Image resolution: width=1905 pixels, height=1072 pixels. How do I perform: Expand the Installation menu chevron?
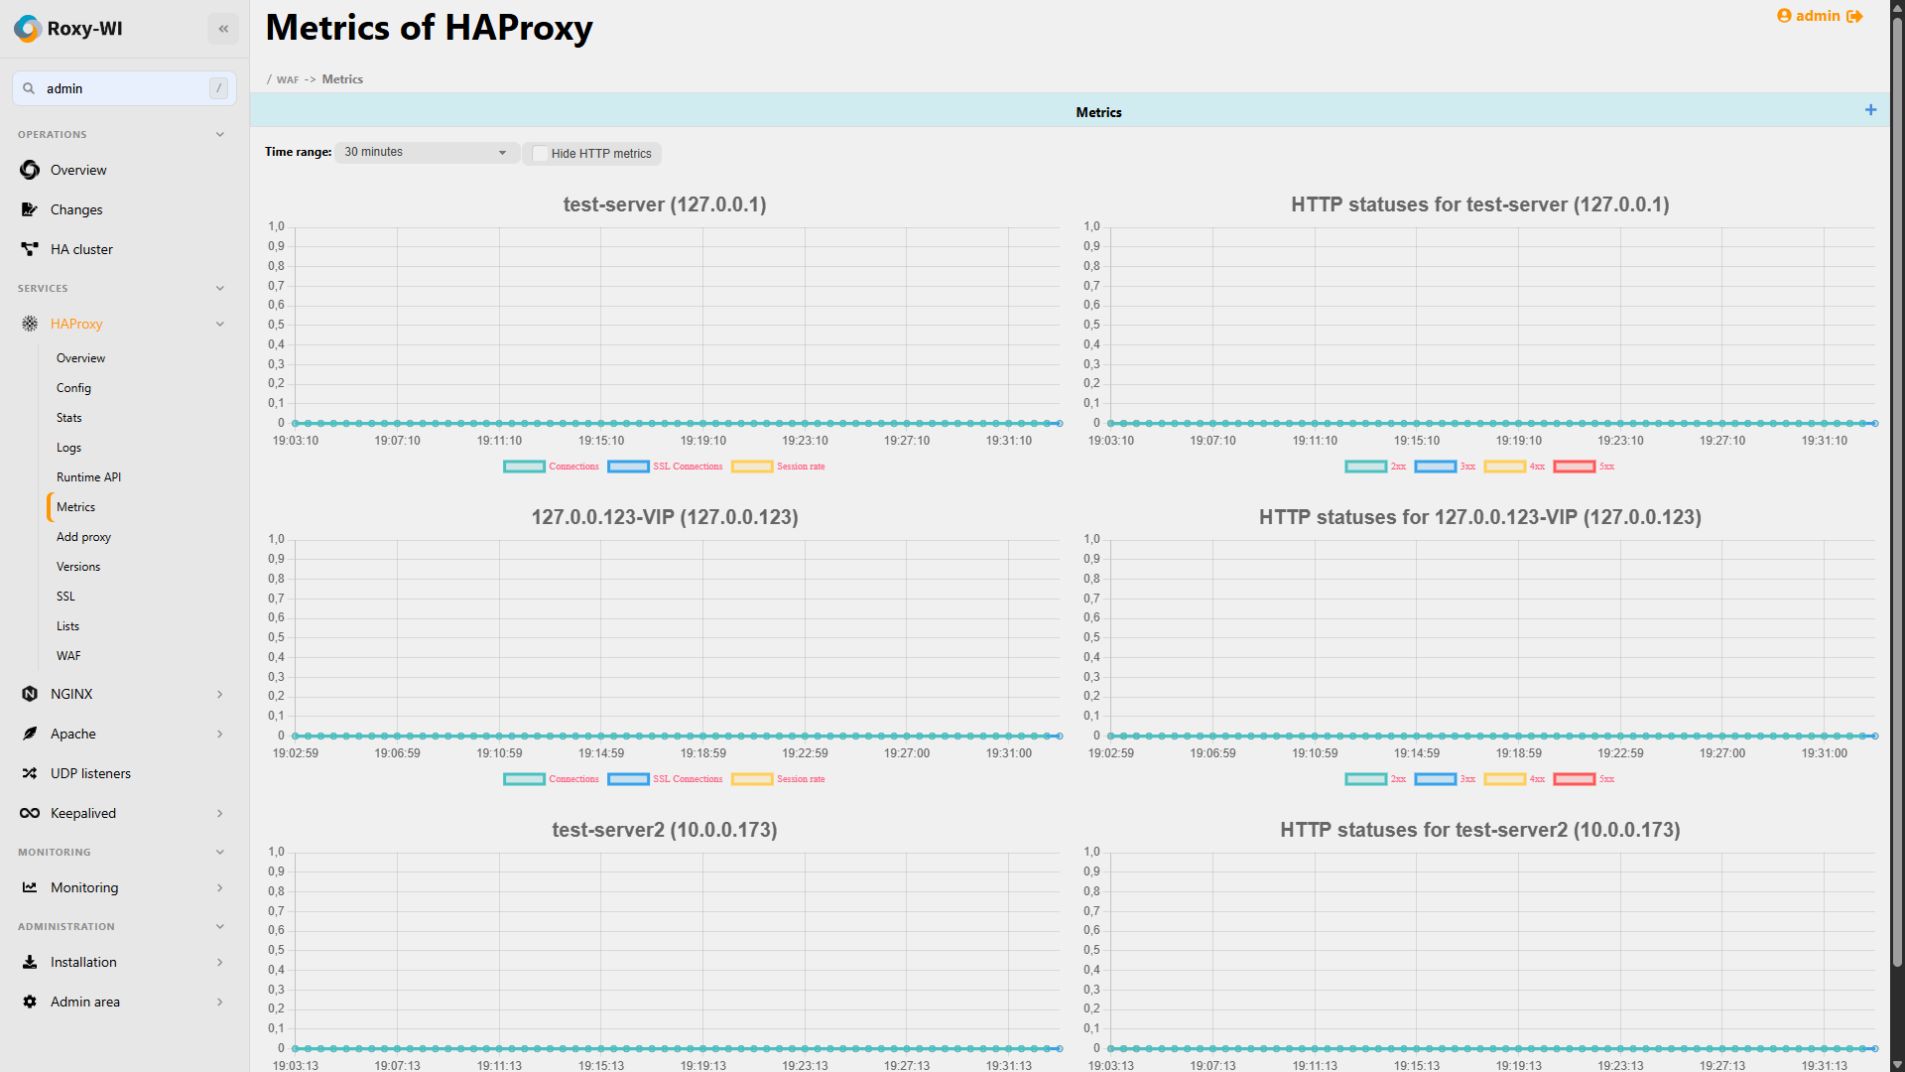pos(220,962)
